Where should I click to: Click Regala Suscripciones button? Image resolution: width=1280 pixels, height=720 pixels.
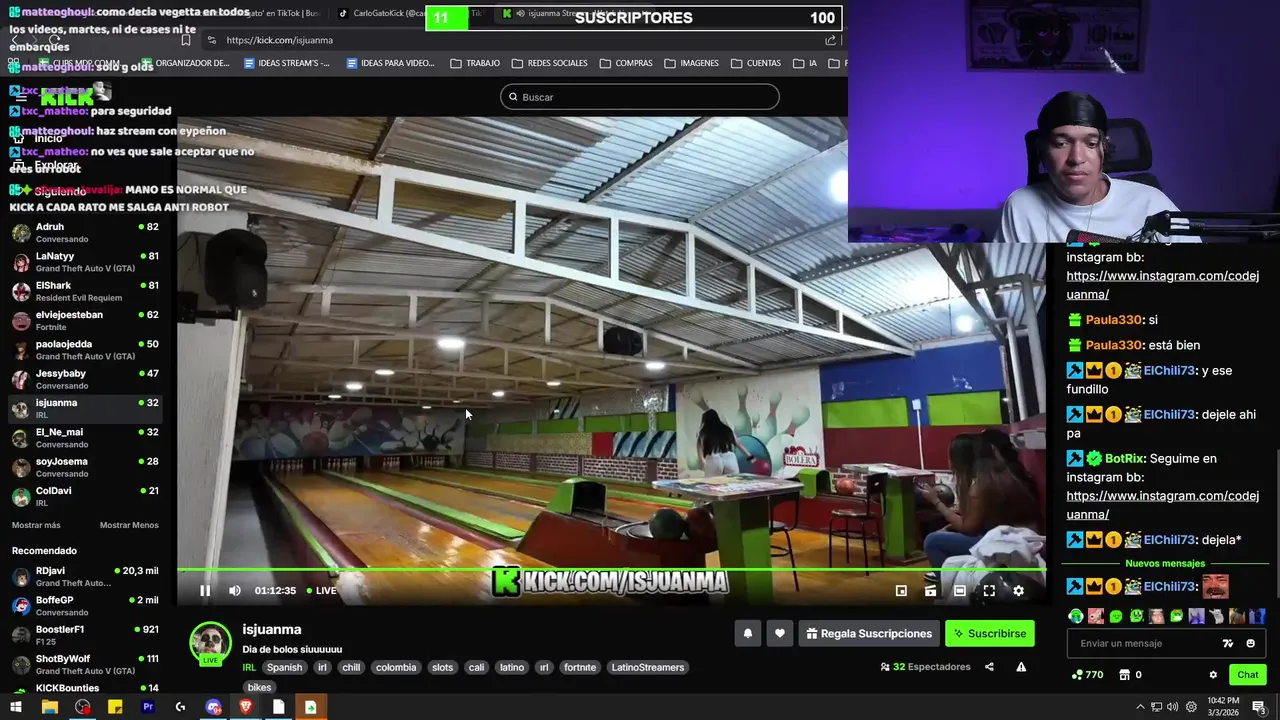[869, 633]
